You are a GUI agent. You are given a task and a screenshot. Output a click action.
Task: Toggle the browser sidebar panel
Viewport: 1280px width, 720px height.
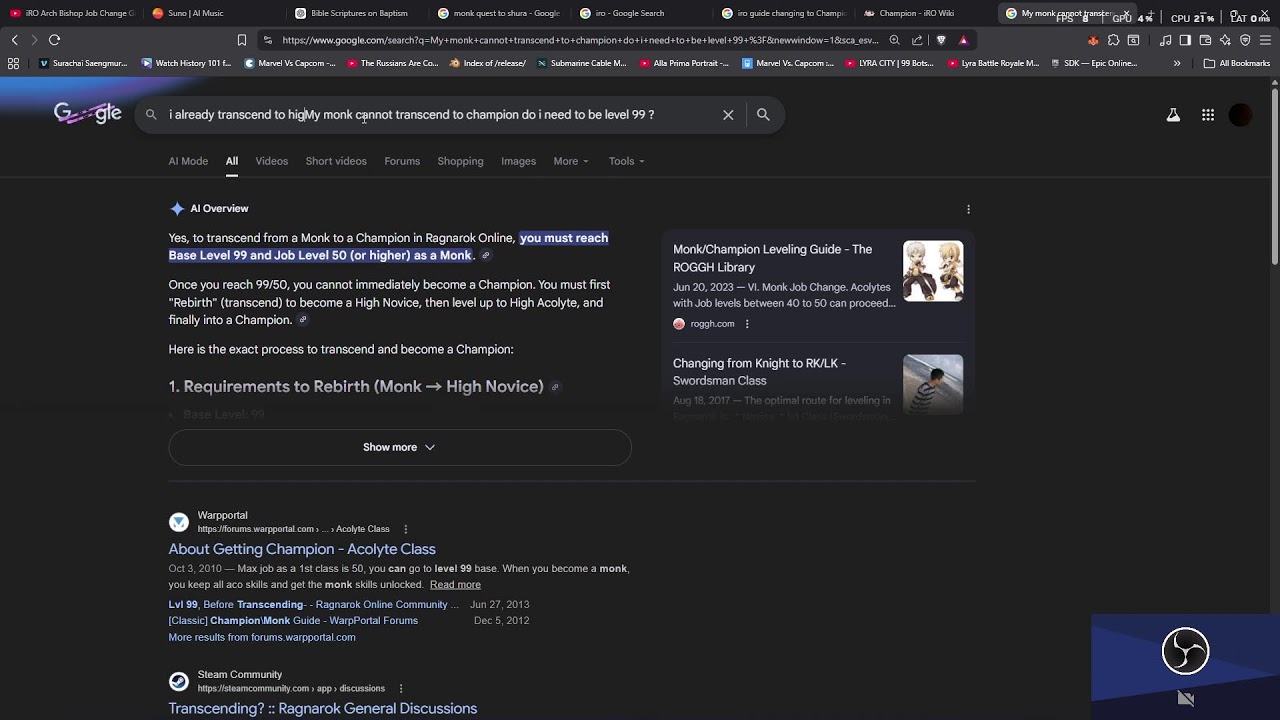click(x=1185, y=40)
